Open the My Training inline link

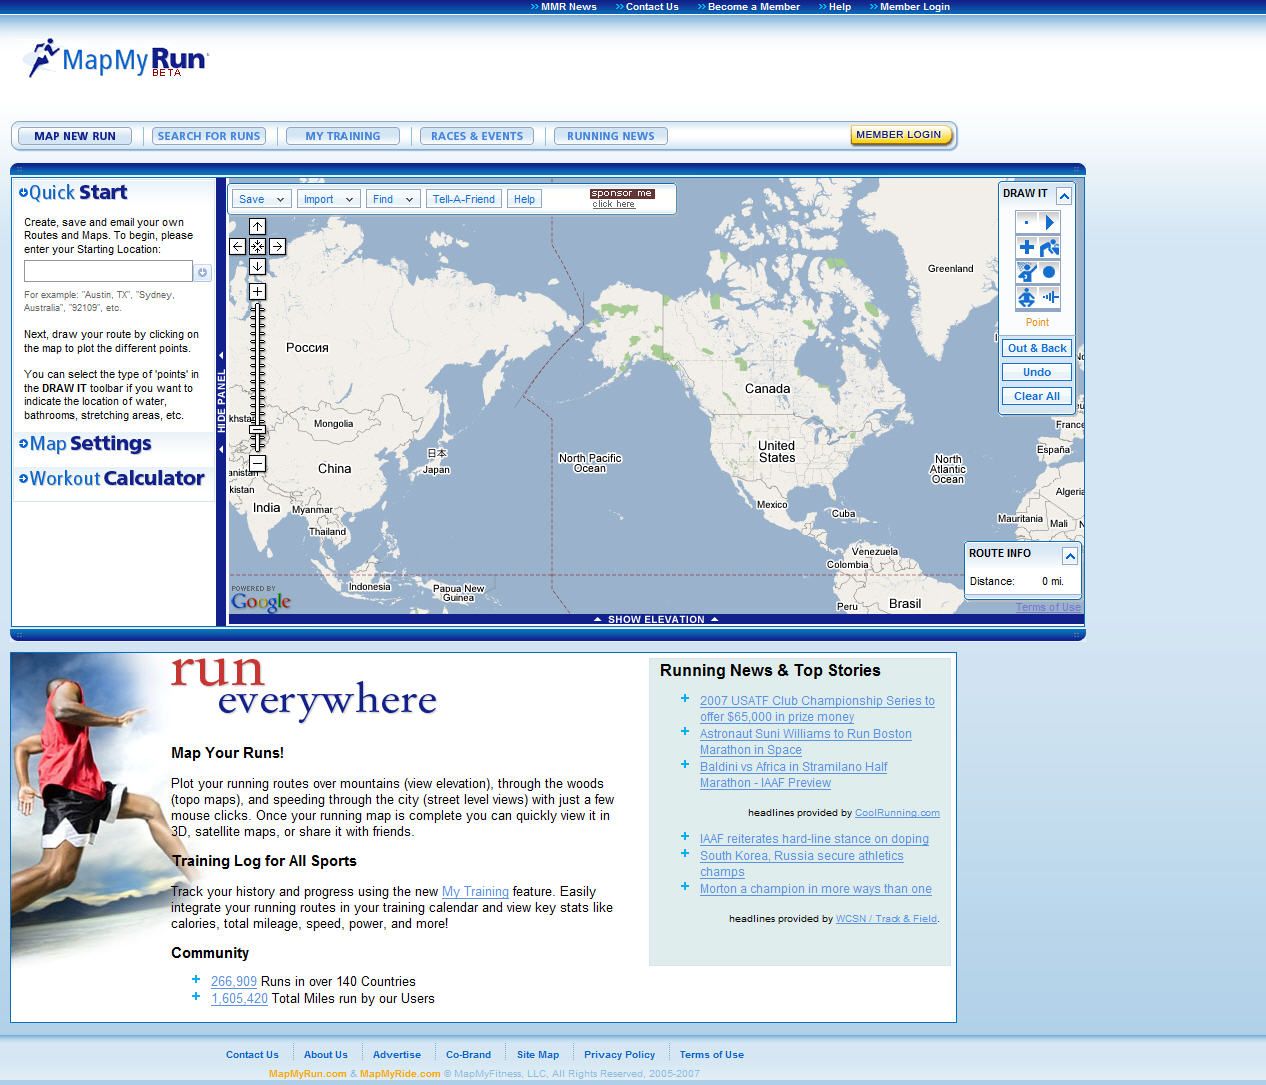(x=475, y=891)
